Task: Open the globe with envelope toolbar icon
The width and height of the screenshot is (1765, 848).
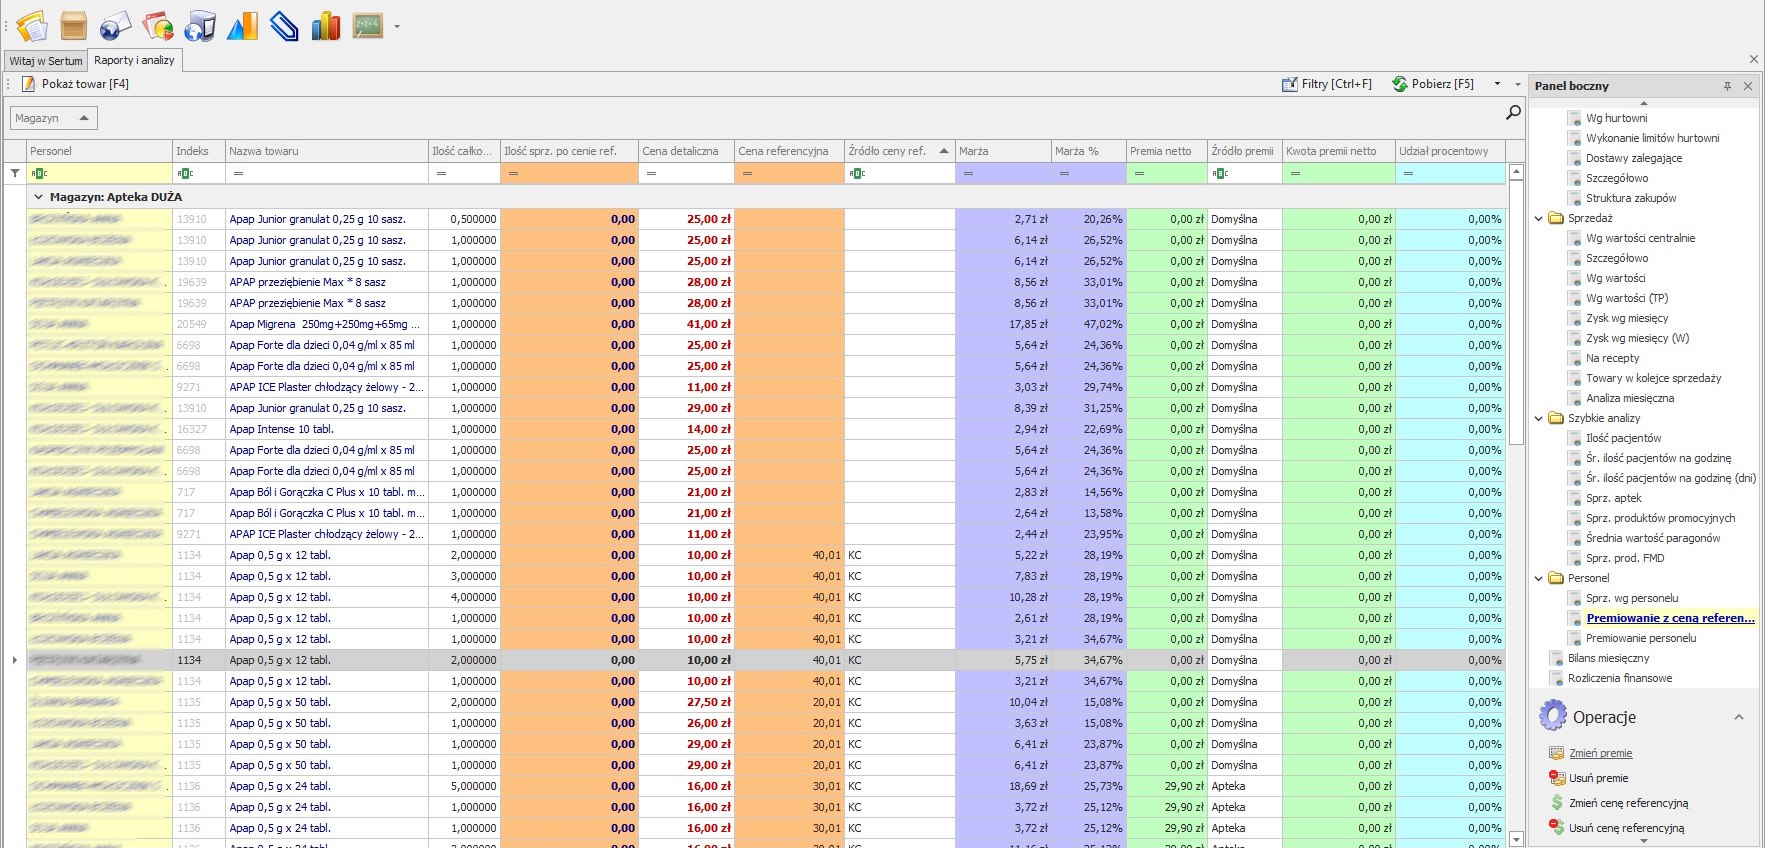Action: tap(115, 25)
